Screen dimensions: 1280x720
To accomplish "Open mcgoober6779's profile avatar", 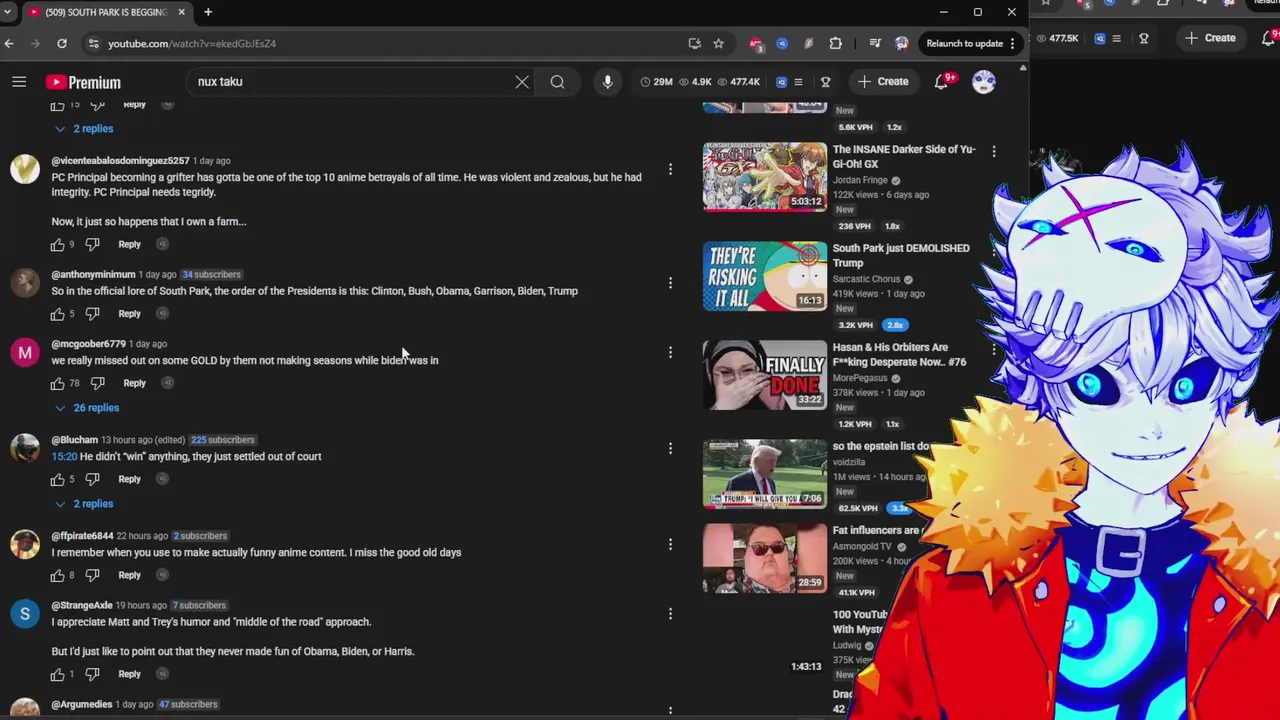I will [x=25, y=352].
